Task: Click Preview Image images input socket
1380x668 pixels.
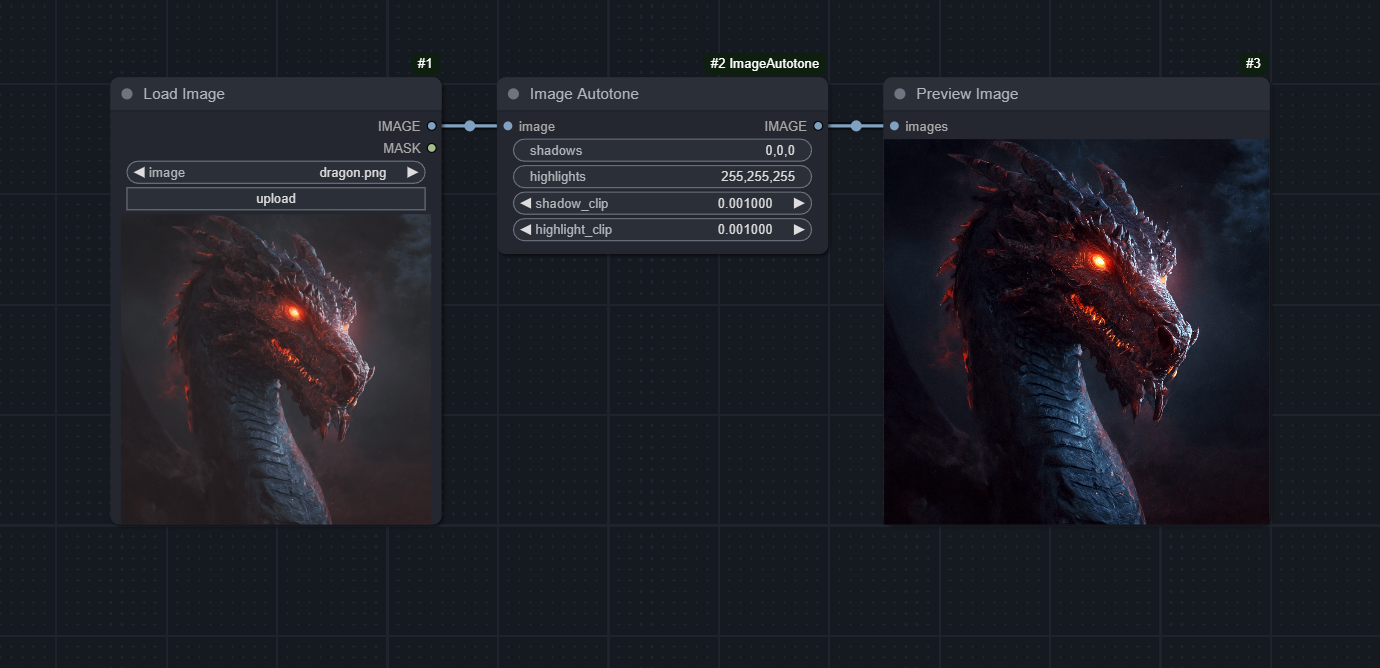Action: tap(894, 126)
